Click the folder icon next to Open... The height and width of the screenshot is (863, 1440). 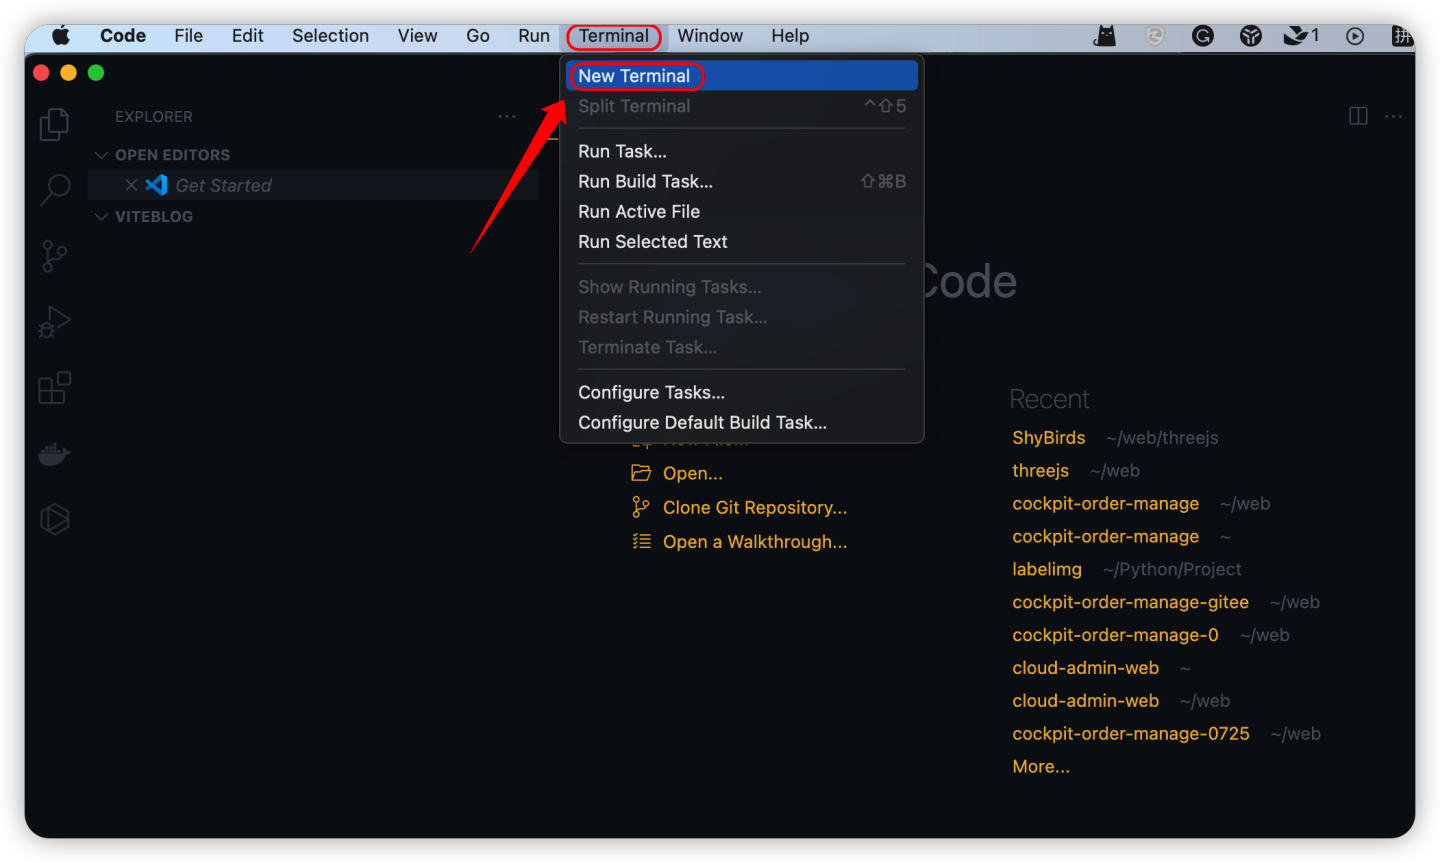(x=641, y=473)
